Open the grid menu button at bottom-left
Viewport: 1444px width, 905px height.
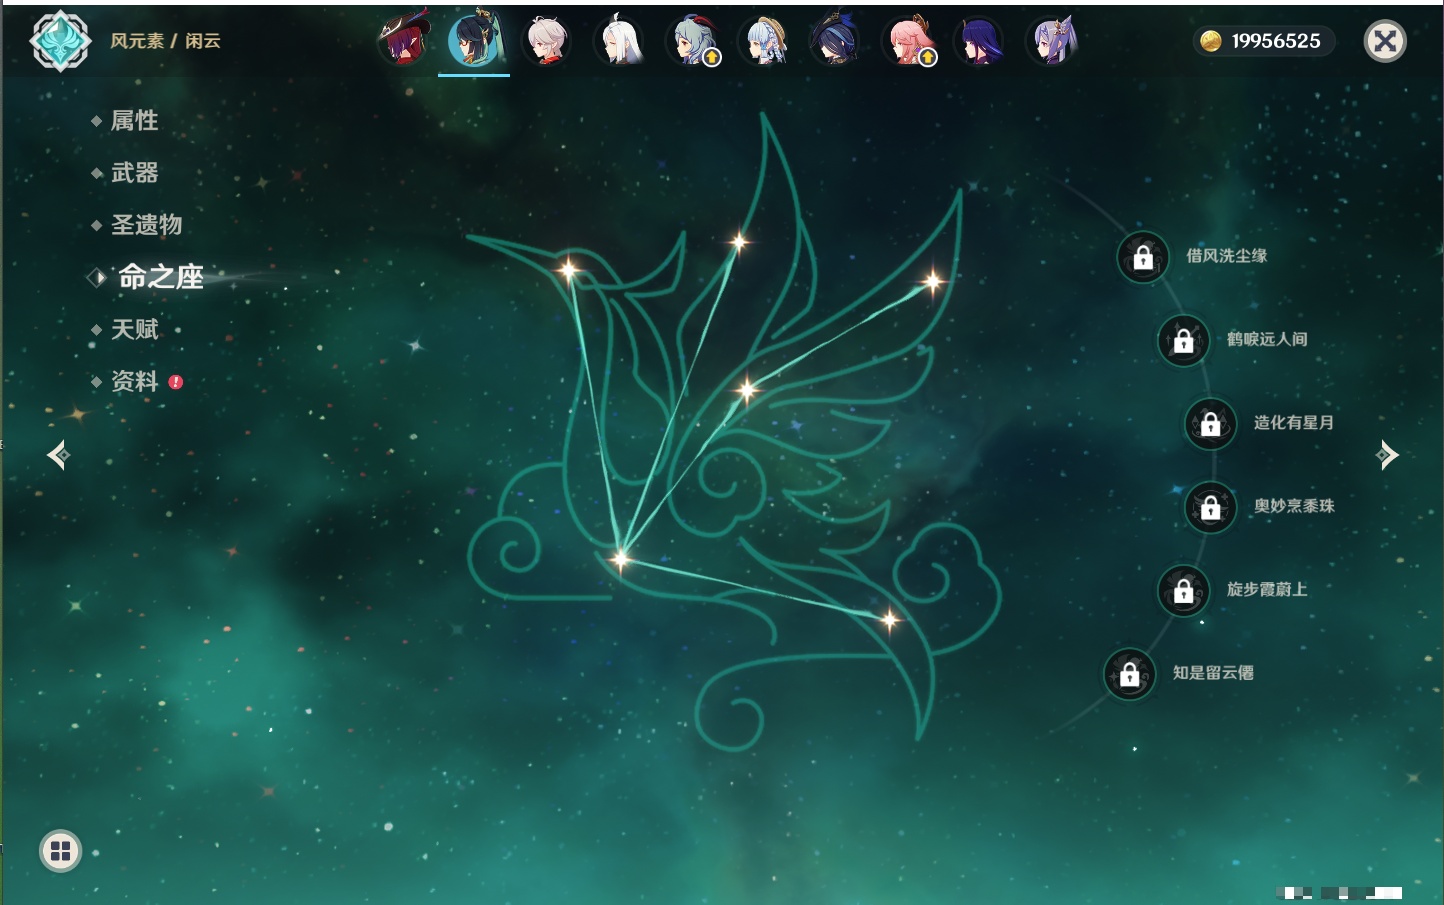tap(60, 851)
